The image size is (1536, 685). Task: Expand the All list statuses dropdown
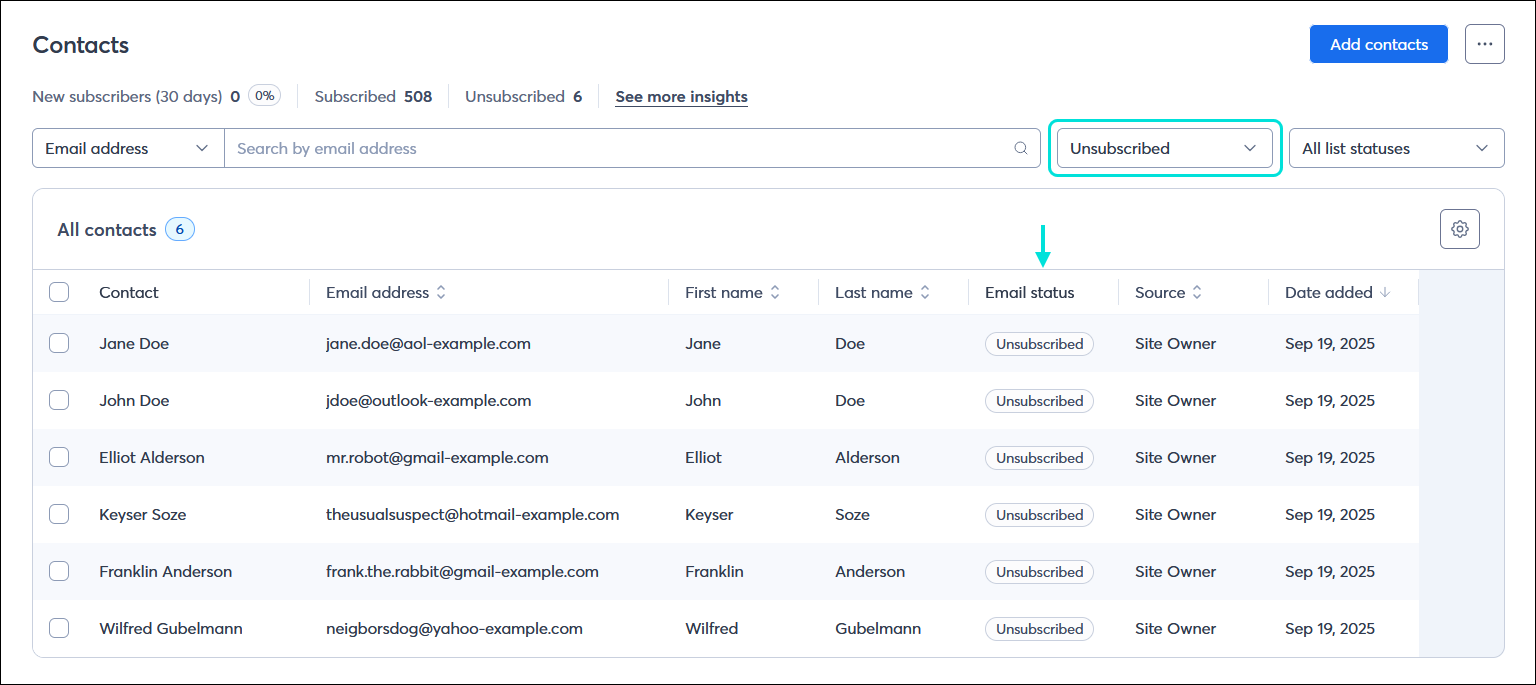tap(1396, 148)
